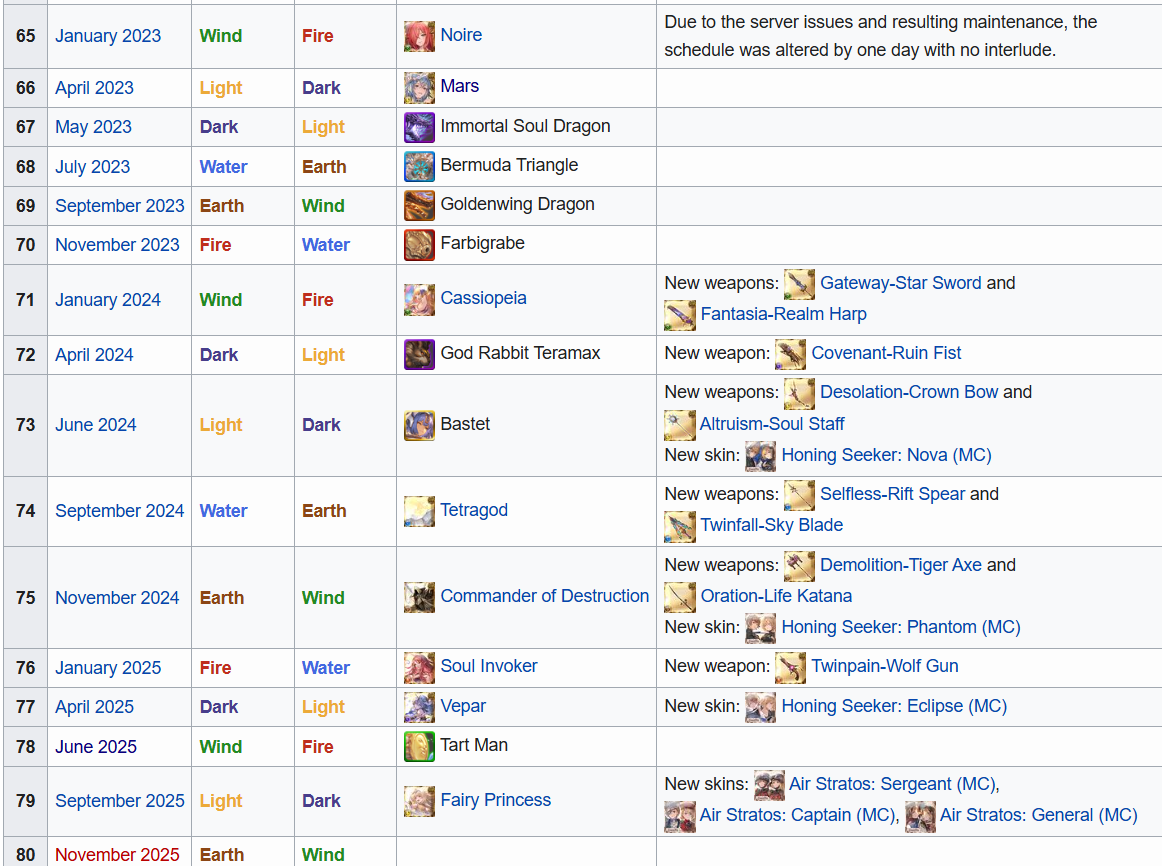Viewport: 1162px width, 866px height.
Task: Click the Honing Seeker: Eclipse skin icon
Action: coord(760,707)
